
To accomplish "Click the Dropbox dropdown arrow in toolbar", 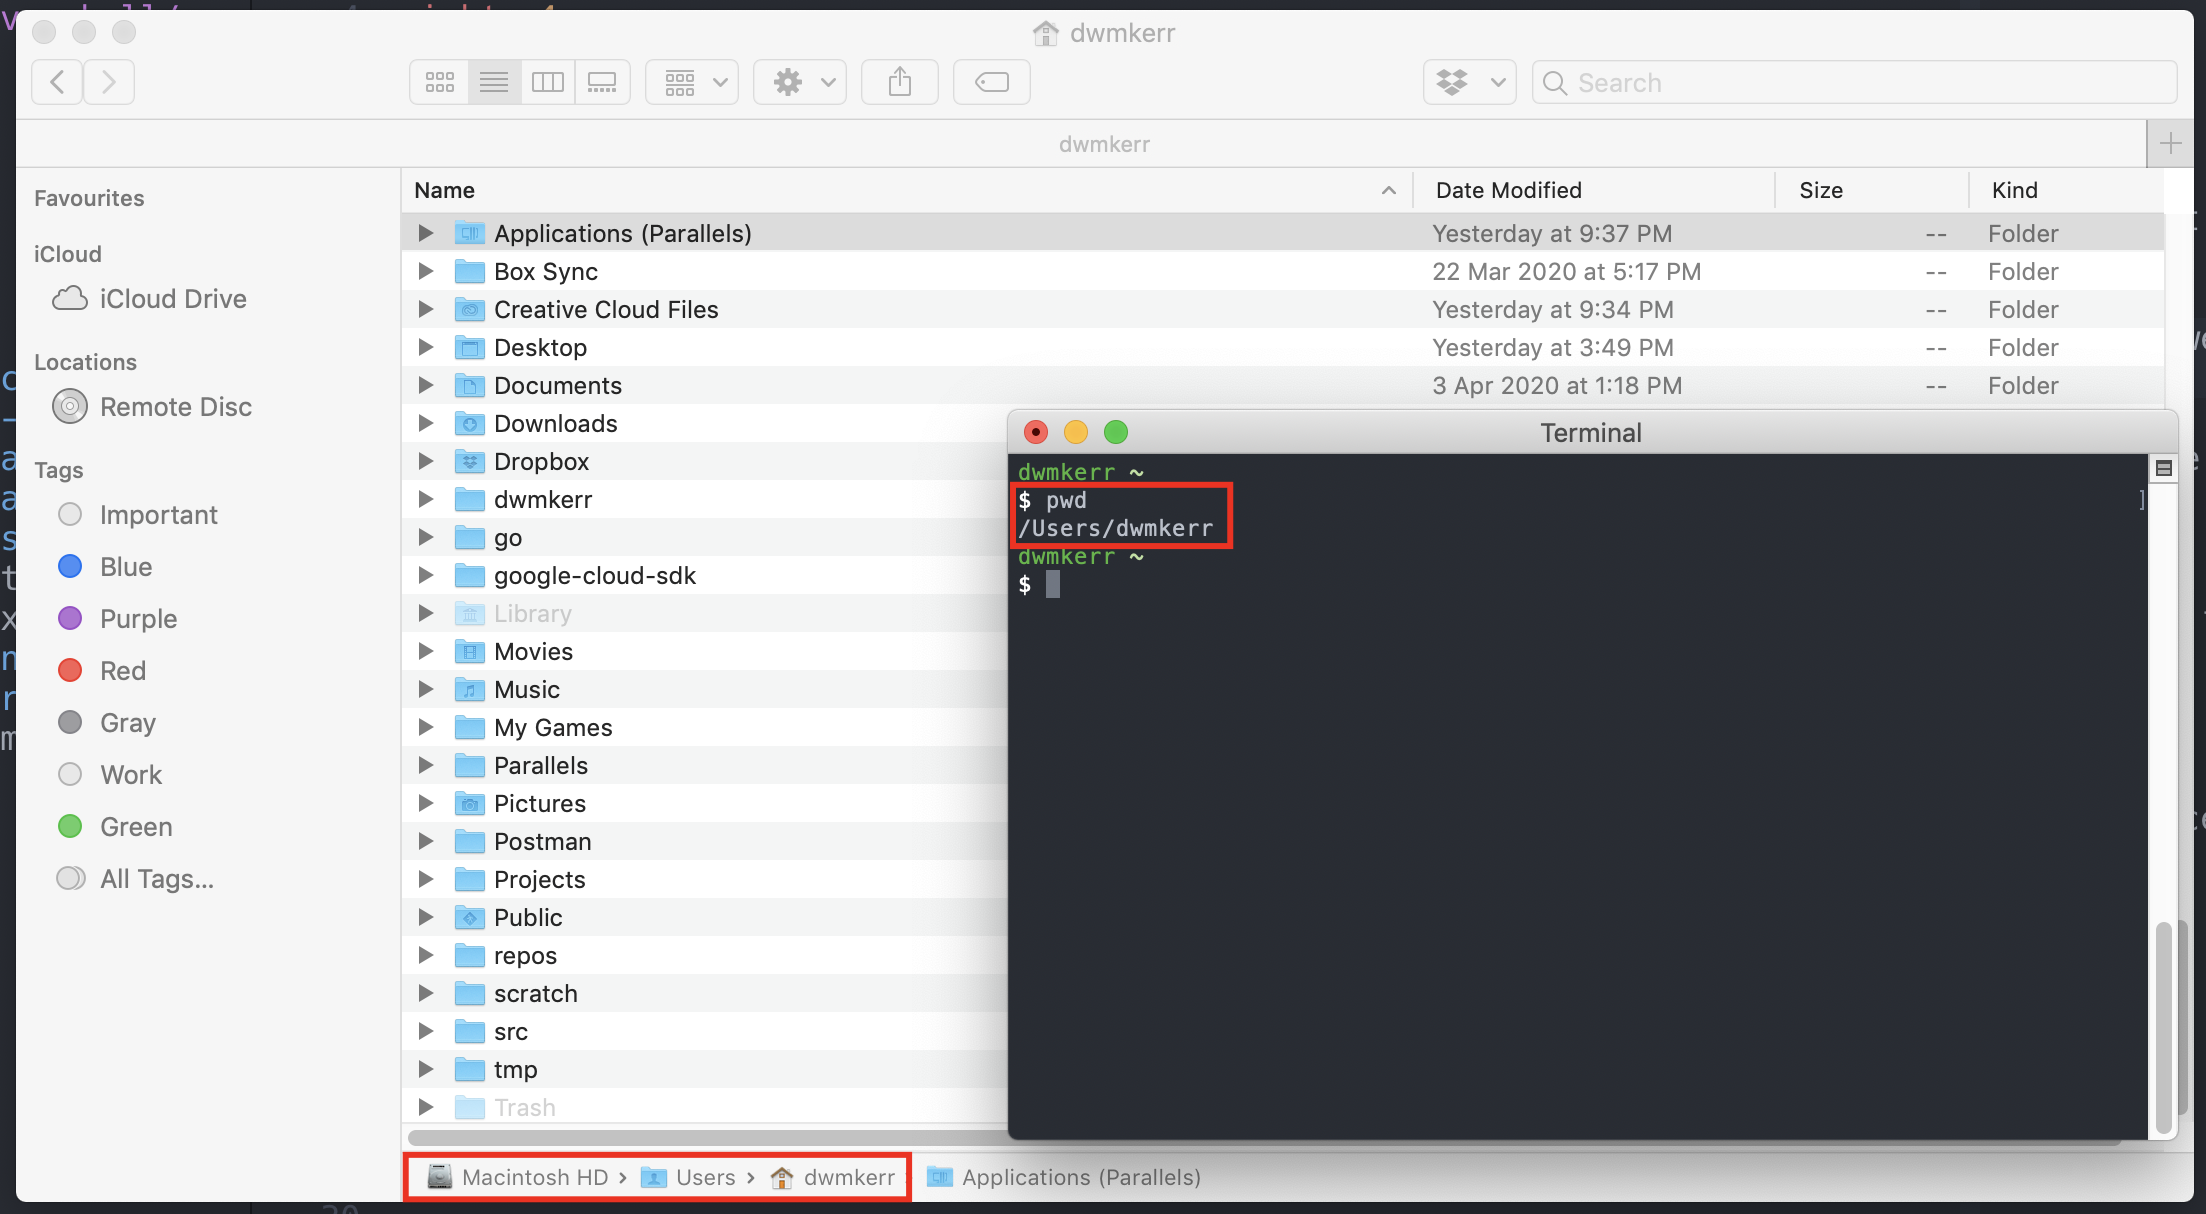I will click(1498, 81).
